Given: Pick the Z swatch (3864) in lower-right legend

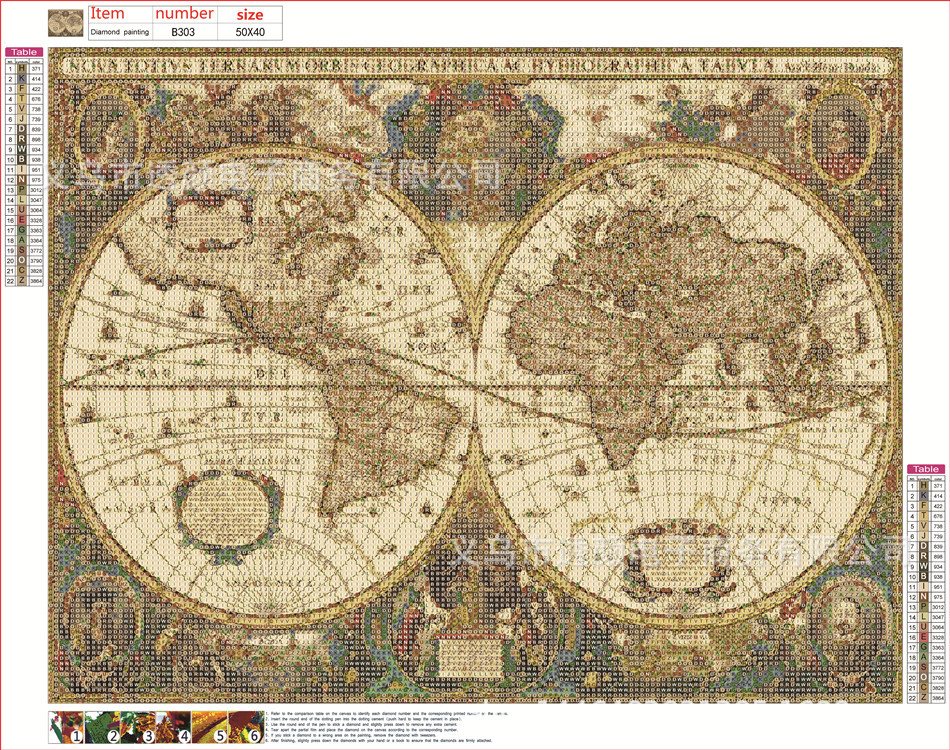Looking at the screenshot, I should tap(923, 698).
